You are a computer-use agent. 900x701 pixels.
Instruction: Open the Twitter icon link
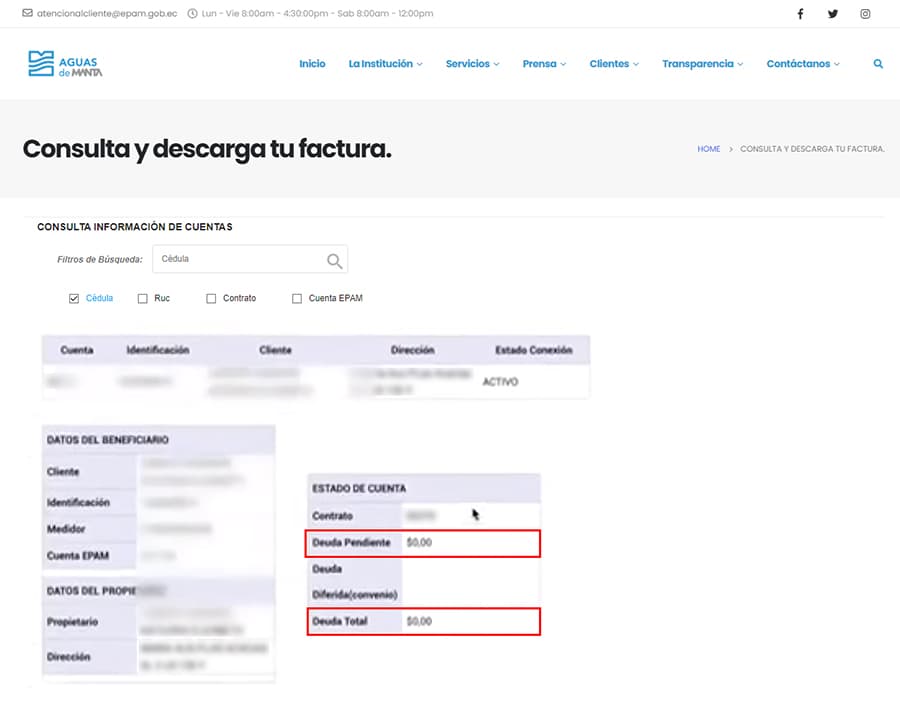click(833, 14)
